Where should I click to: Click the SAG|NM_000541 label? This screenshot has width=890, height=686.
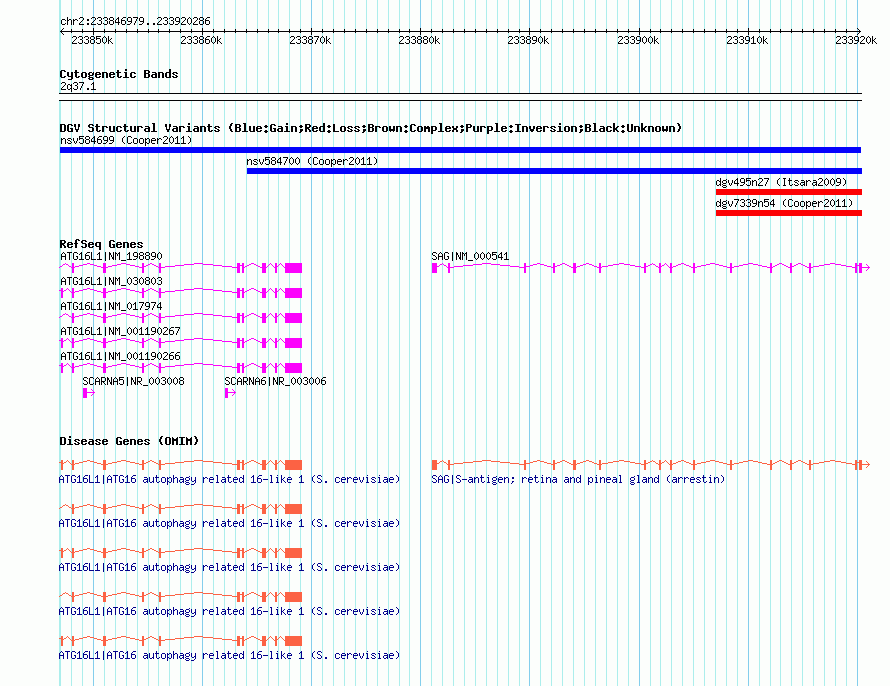[470, 256]
